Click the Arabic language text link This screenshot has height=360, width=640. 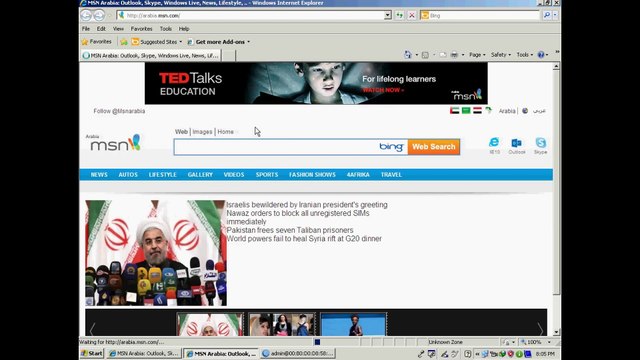click(x=539, y=111)
